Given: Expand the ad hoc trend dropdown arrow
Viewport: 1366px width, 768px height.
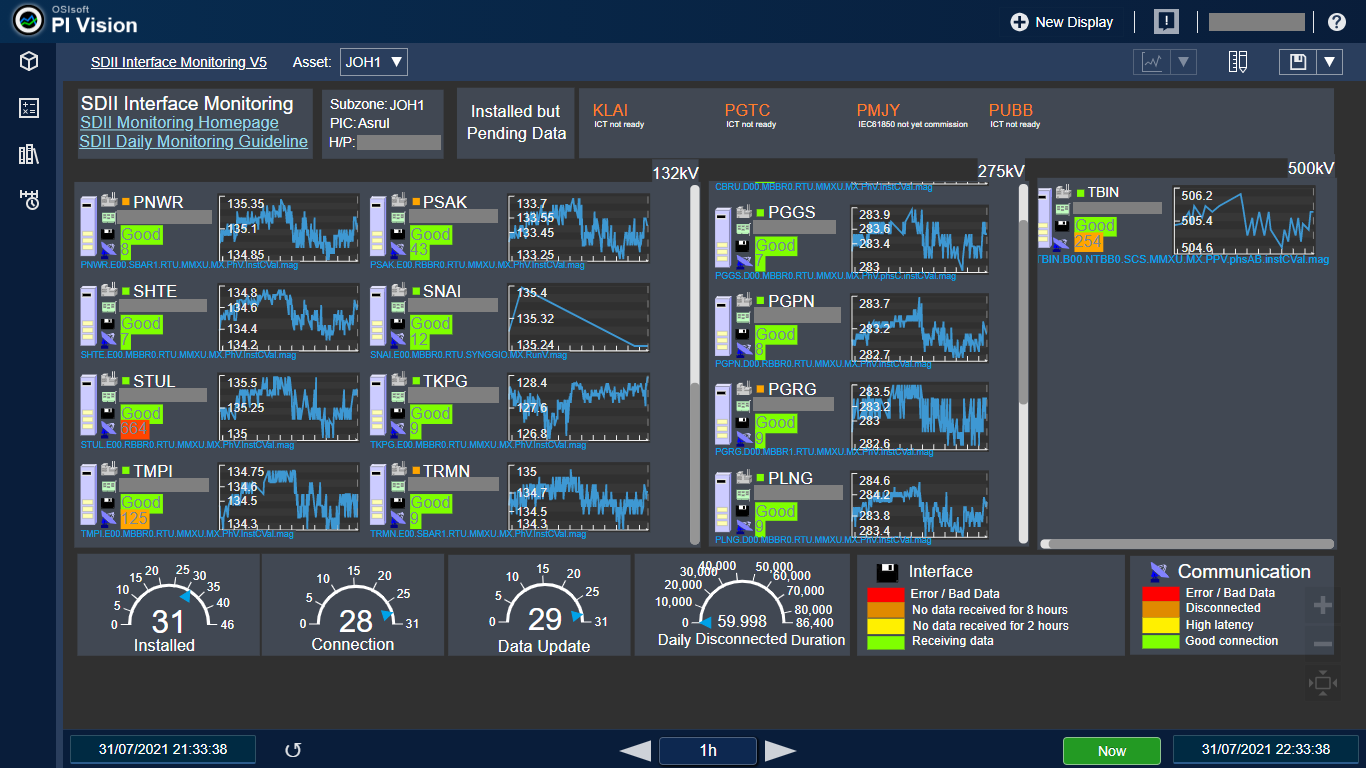Looking at the screenshot, I should pos(1184,62).
